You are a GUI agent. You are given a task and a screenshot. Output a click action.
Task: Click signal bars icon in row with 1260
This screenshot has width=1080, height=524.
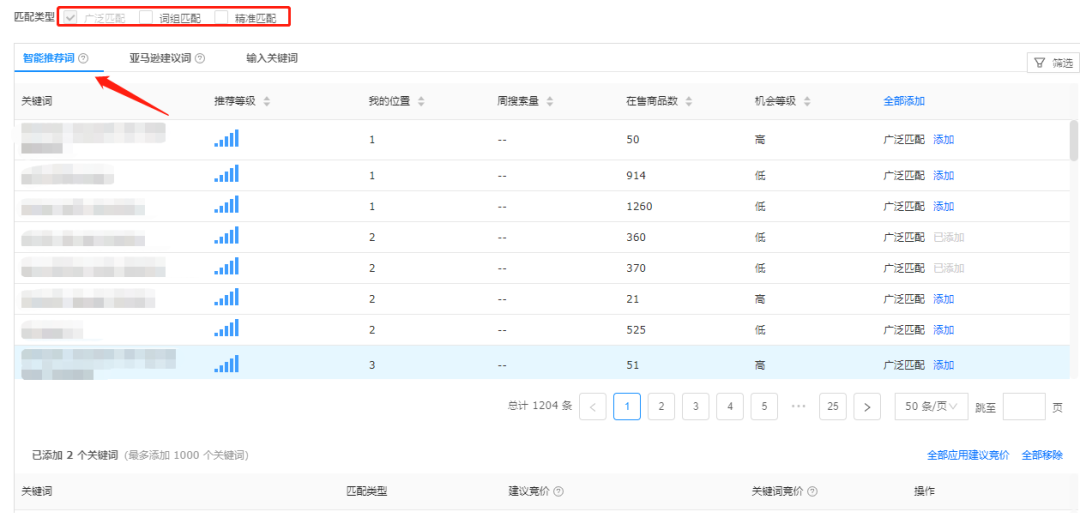pos(227,205)
